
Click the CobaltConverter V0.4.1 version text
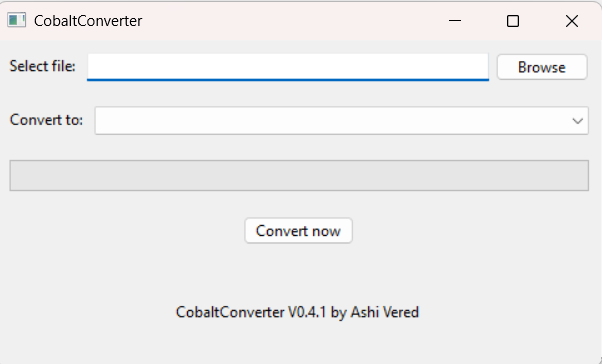[x=251, y=312]
